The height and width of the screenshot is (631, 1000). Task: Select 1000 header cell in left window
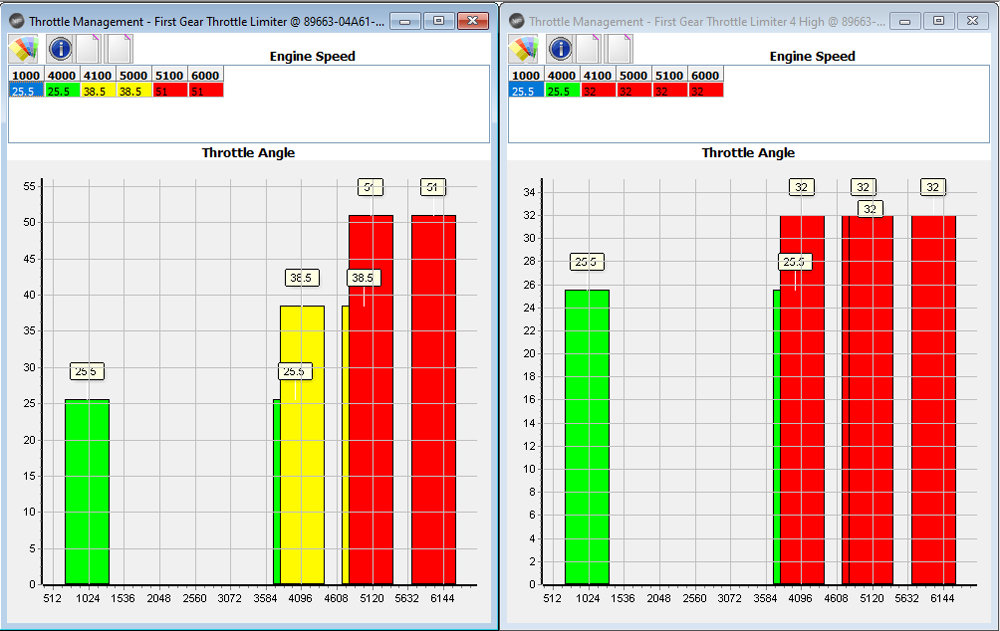pyautogui.click(x=26, y=75)
